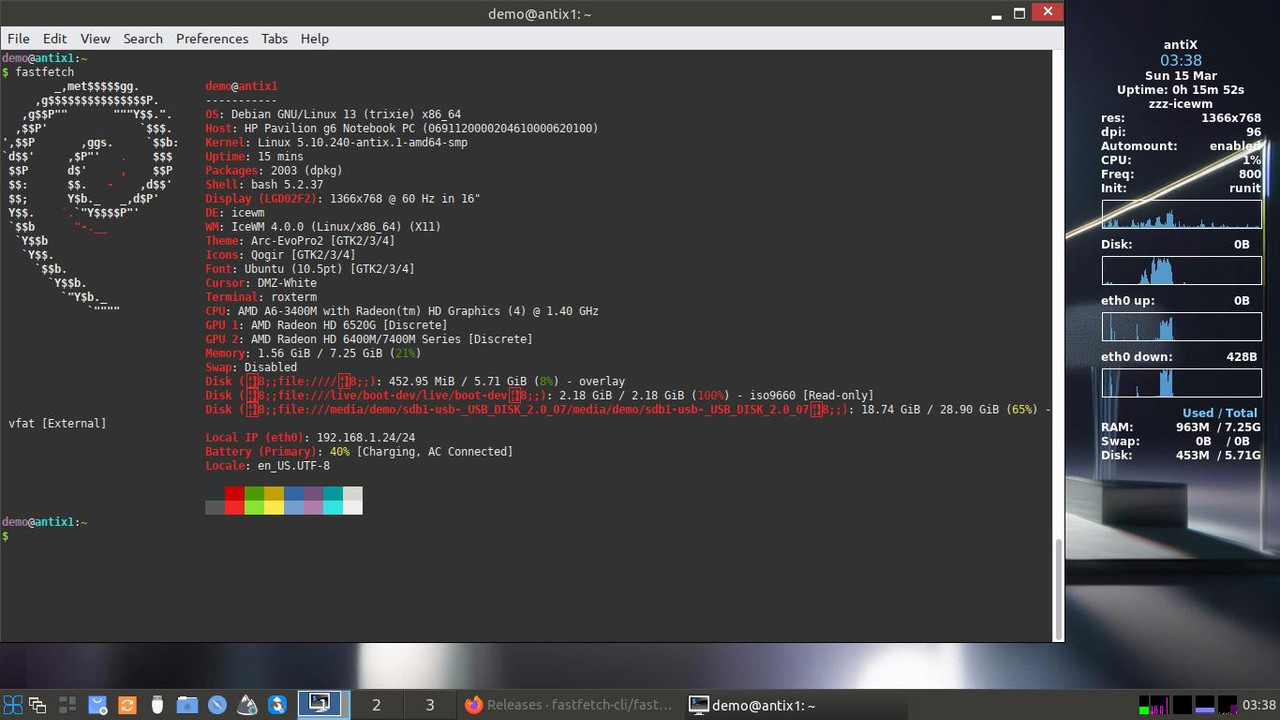This screenshot has width=1280, height=720.
Task: Open the package installer icon in taskbar
Action: [97, 705]
